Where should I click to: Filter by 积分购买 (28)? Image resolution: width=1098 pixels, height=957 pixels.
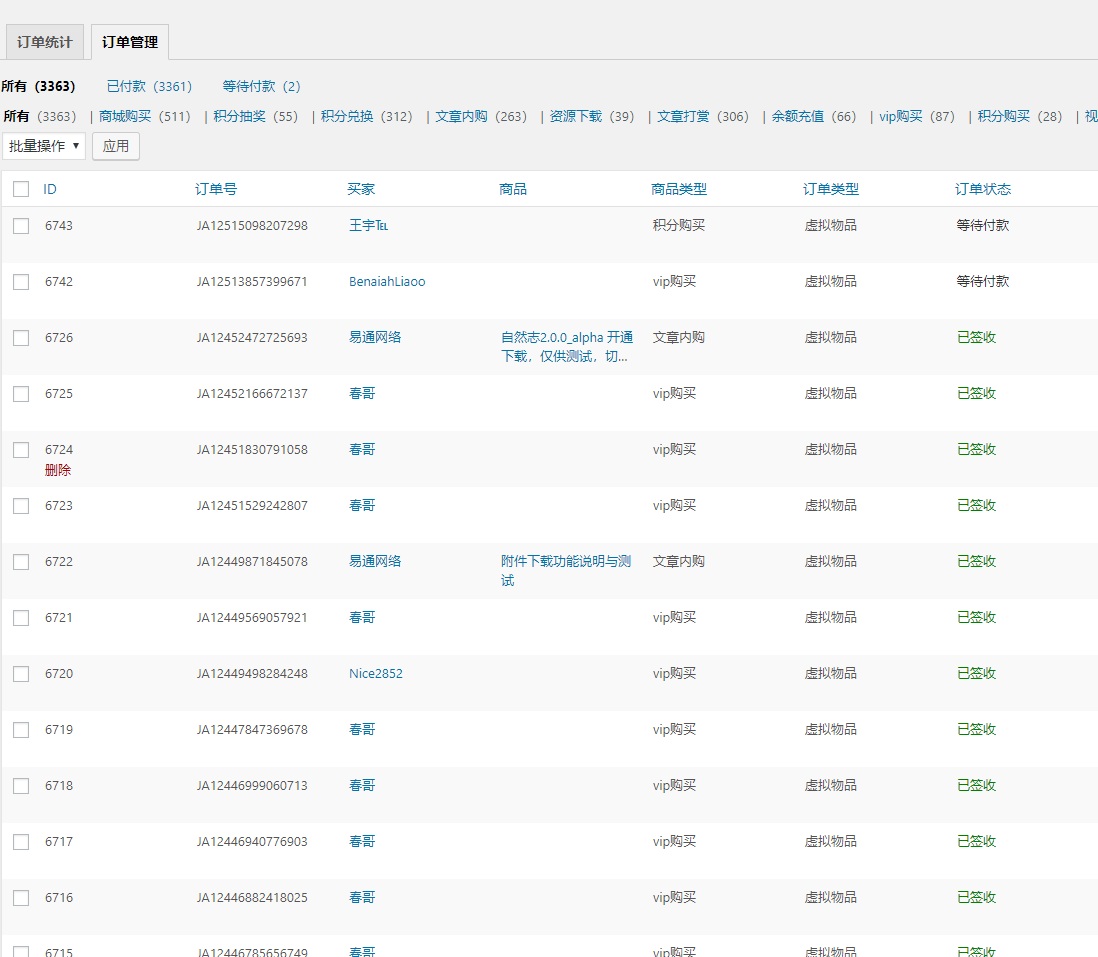pyautogui.click(x=1020, y=116)
